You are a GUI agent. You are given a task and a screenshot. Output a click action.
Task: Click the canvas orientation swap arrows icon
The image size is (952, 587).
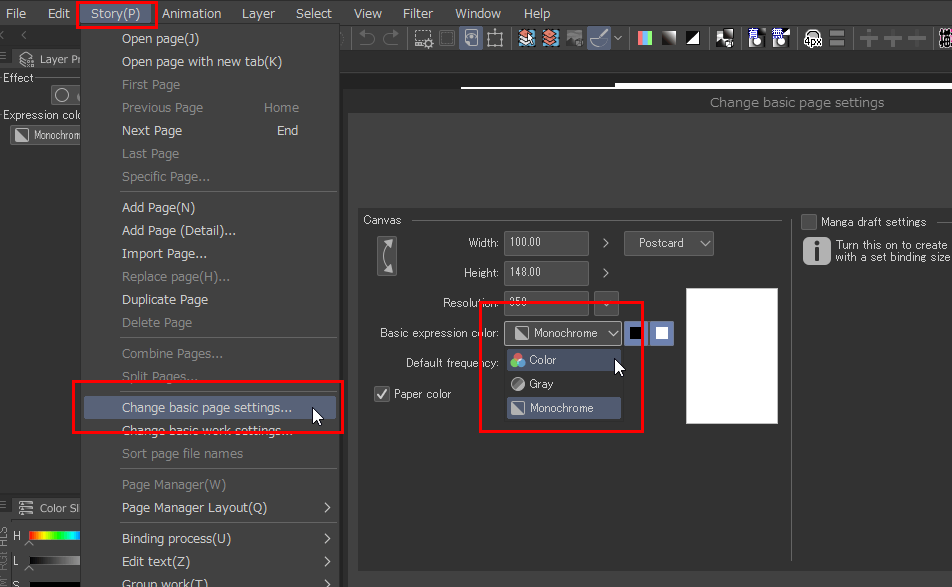[387, 256]
